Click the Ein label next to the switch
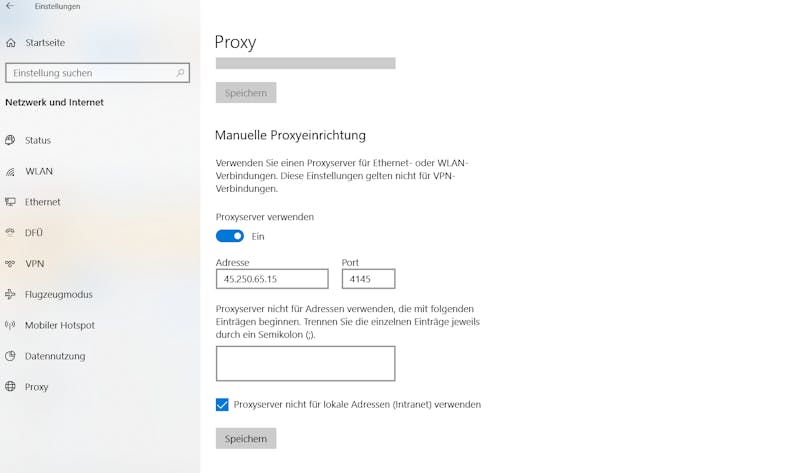Viewport: 800px width, 473px height. tap(258, 236)
